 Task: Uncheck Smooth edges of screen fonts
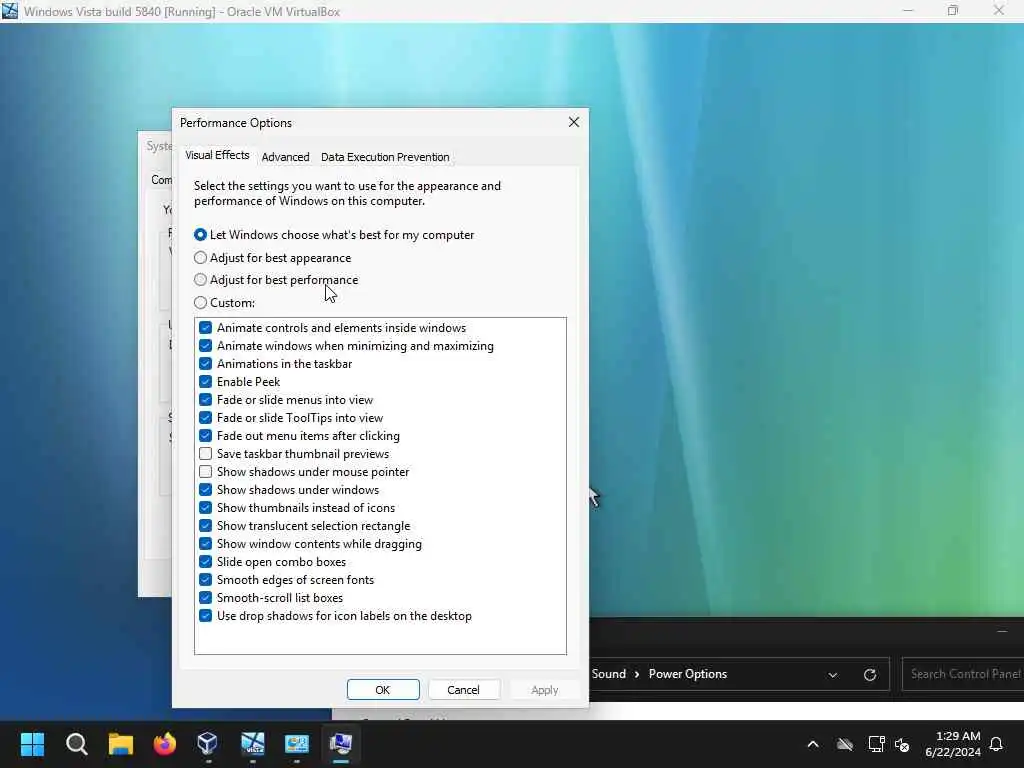pos(205,580)
